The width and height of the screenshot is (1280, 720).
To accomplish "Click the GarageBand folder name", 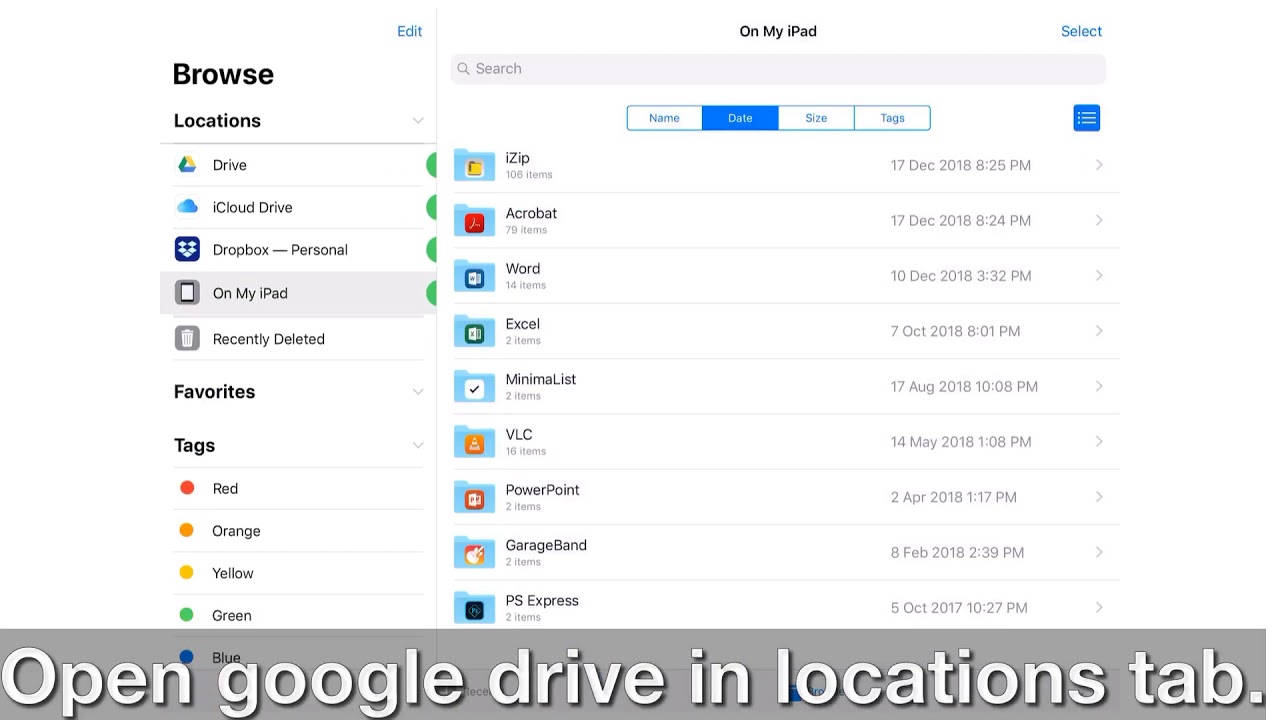I will [x=546, y=545].
